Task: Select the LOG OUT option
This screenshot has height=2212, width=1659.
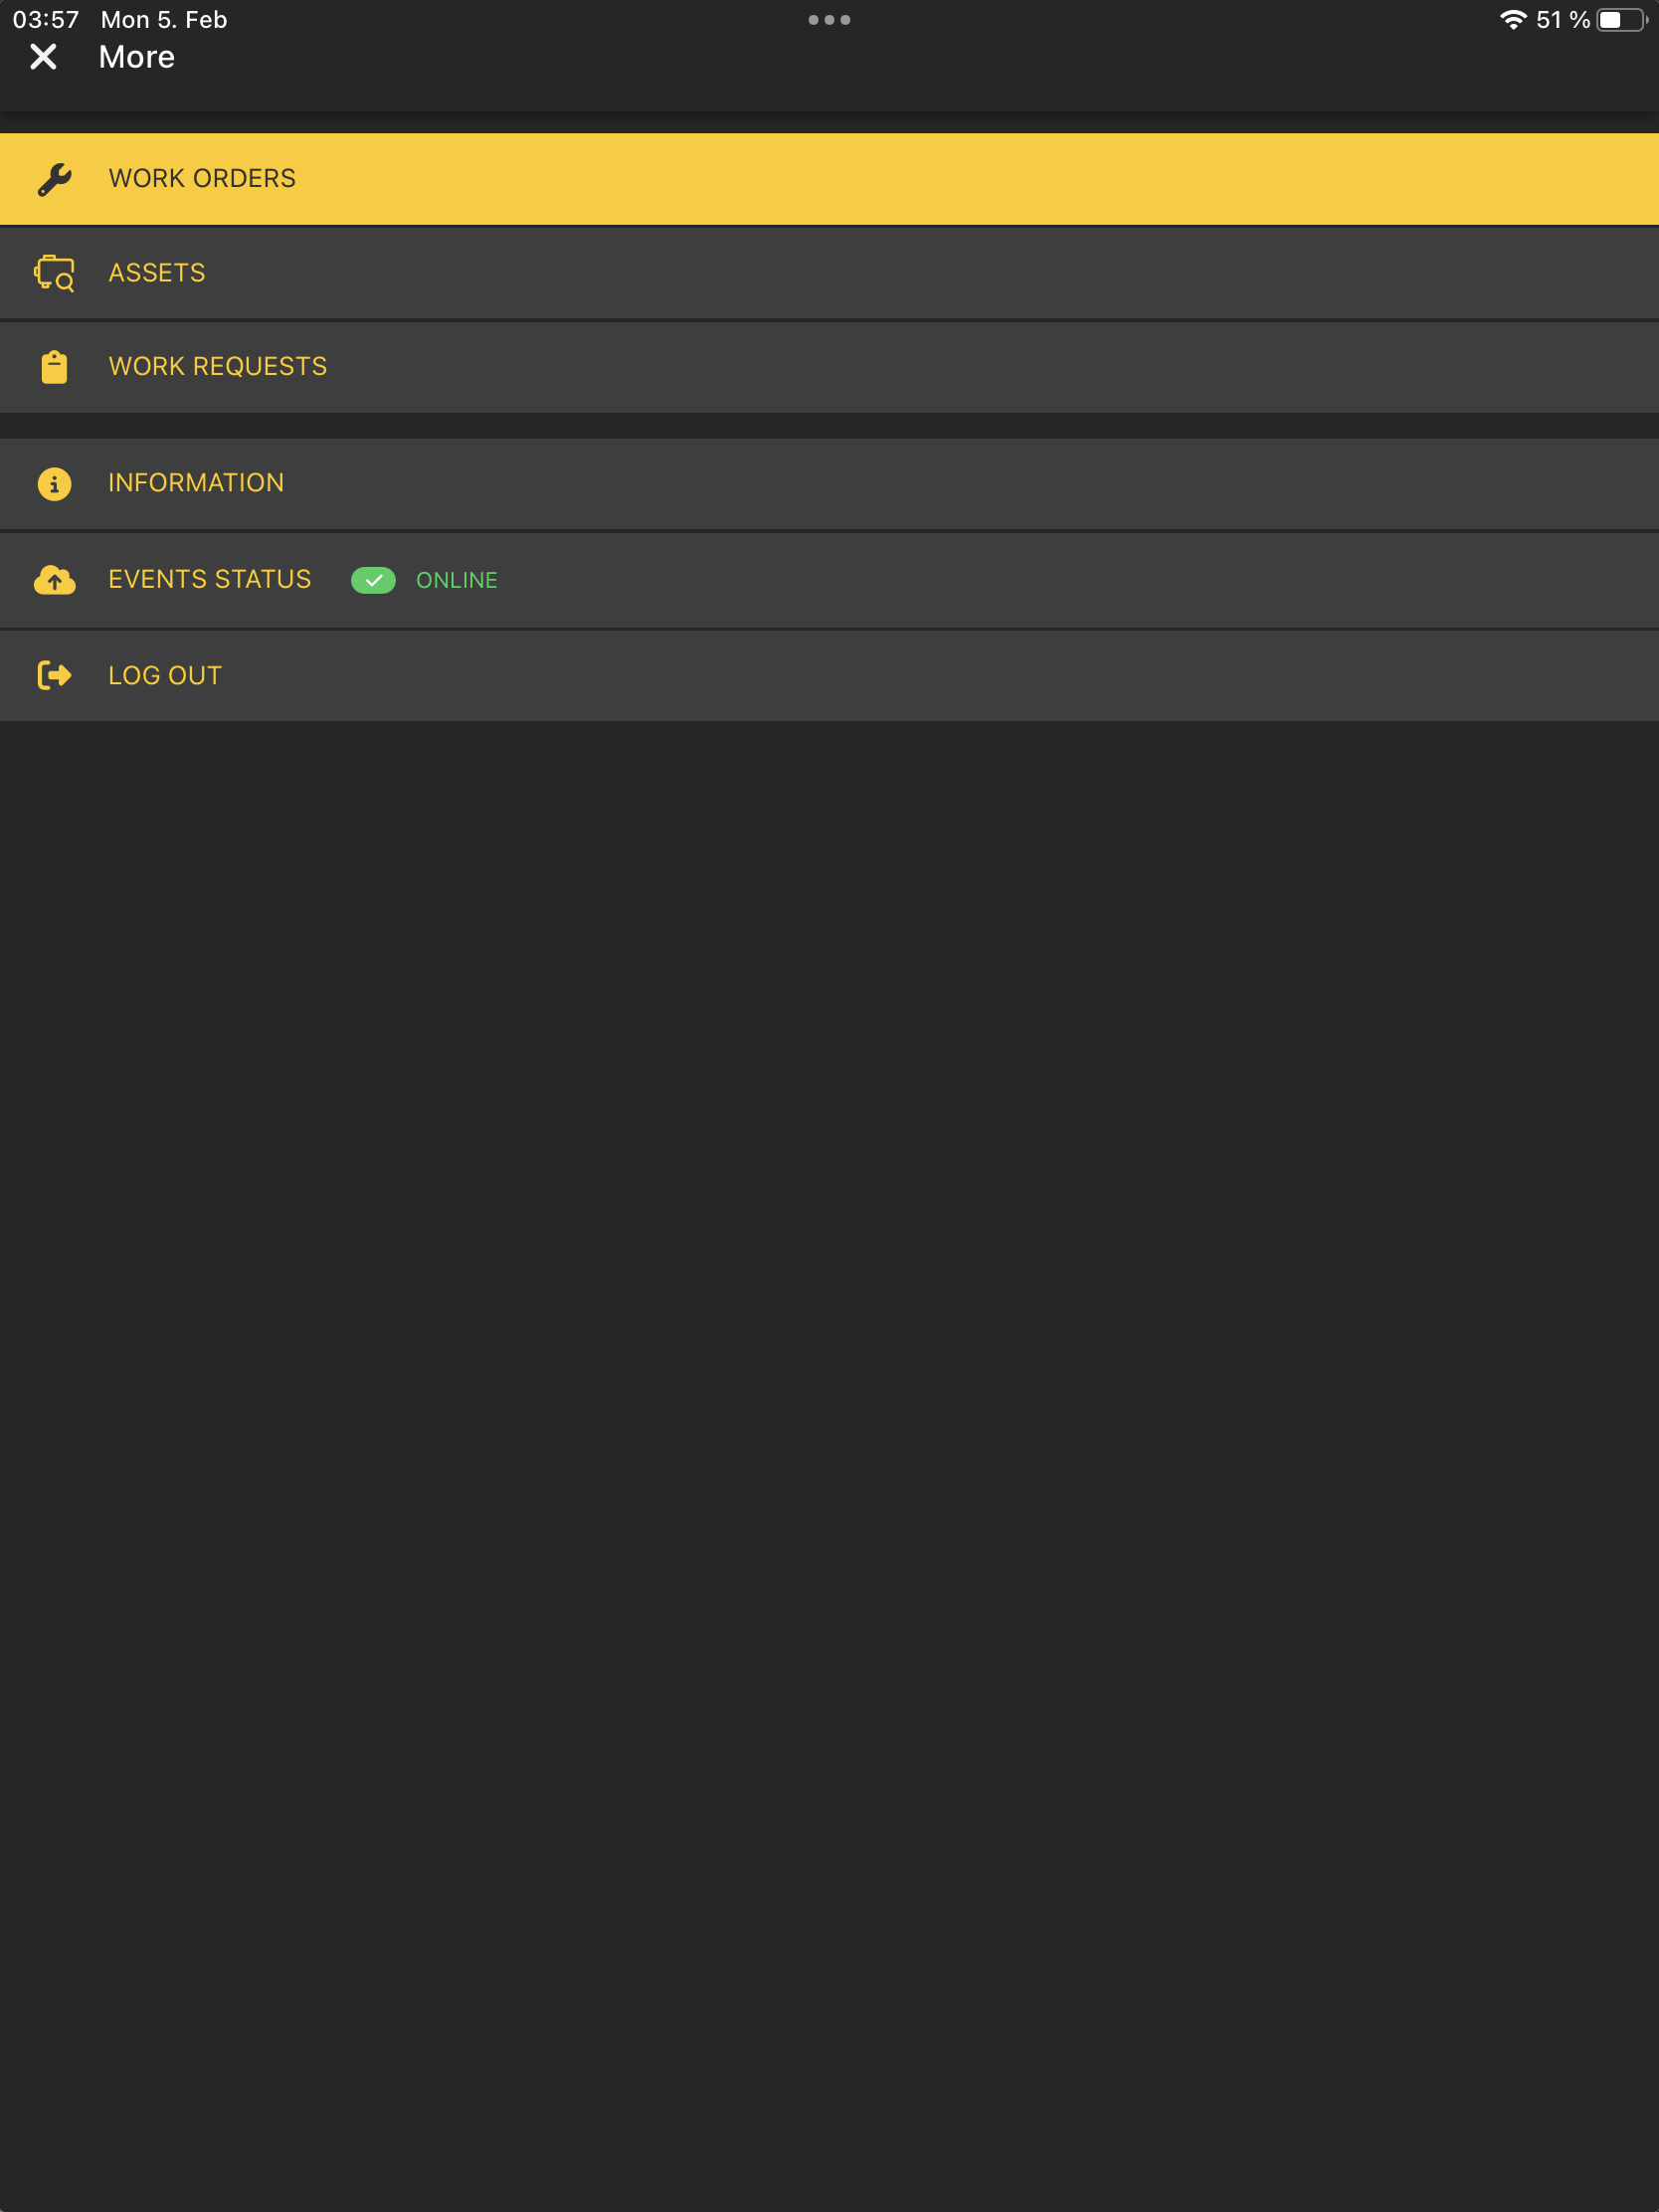Action: [829, 676]
